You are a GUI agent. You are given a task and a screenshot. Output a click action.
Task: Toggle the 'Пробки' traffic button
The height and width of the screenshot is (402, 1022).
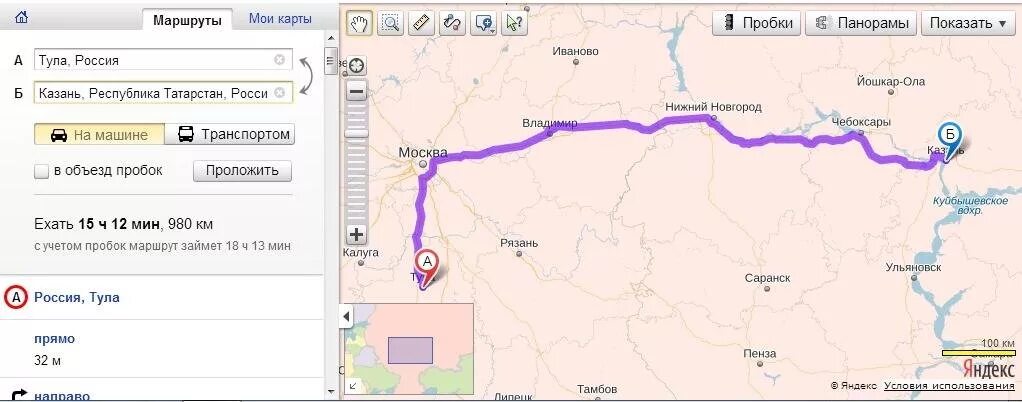[x=757, y=23]
